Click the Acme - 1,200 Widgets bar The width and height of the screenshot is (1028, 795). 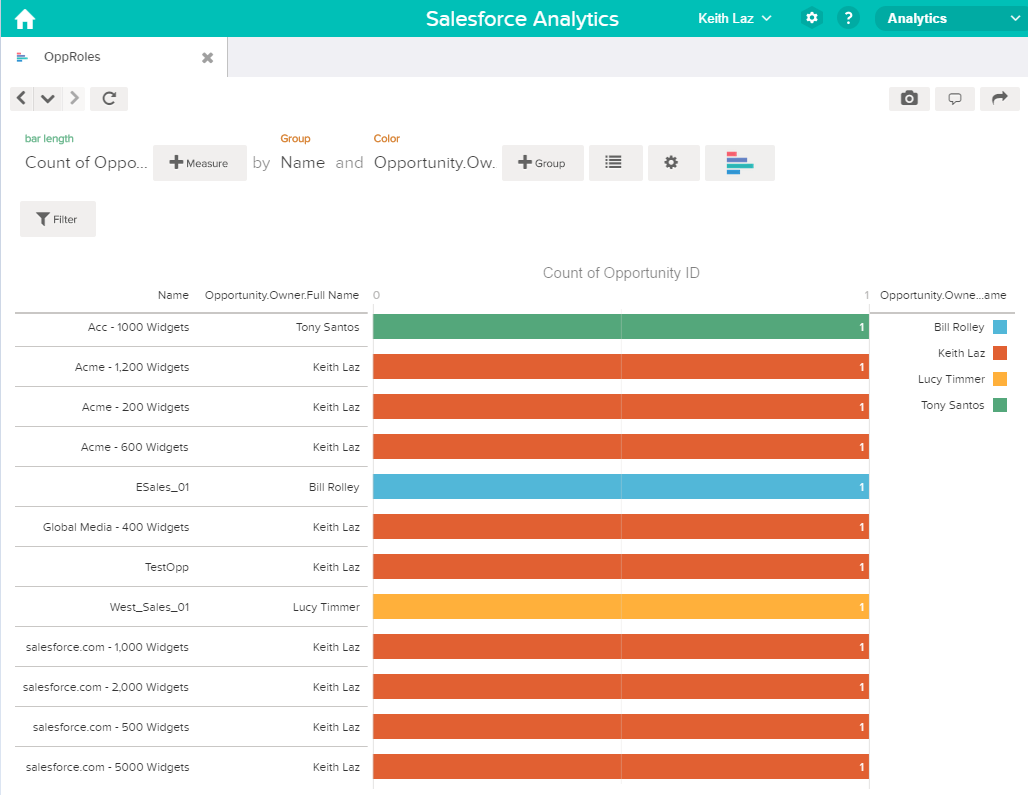[621, 366]
